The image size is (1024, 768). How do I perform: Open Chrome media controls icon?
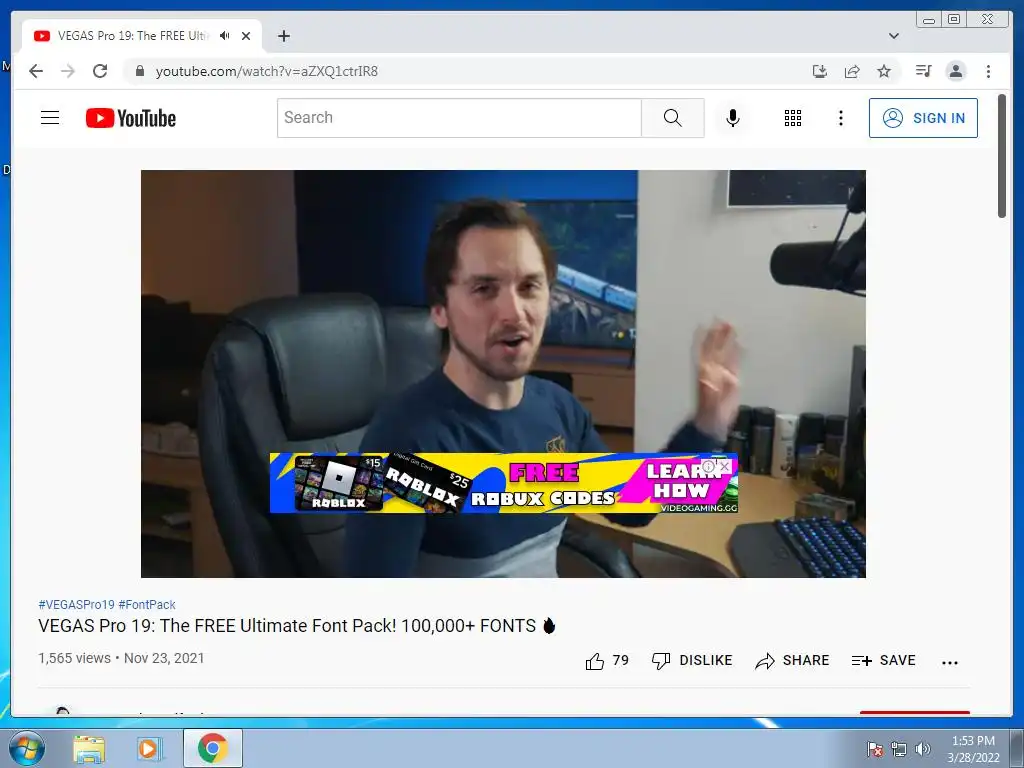(x=923, y=71)
